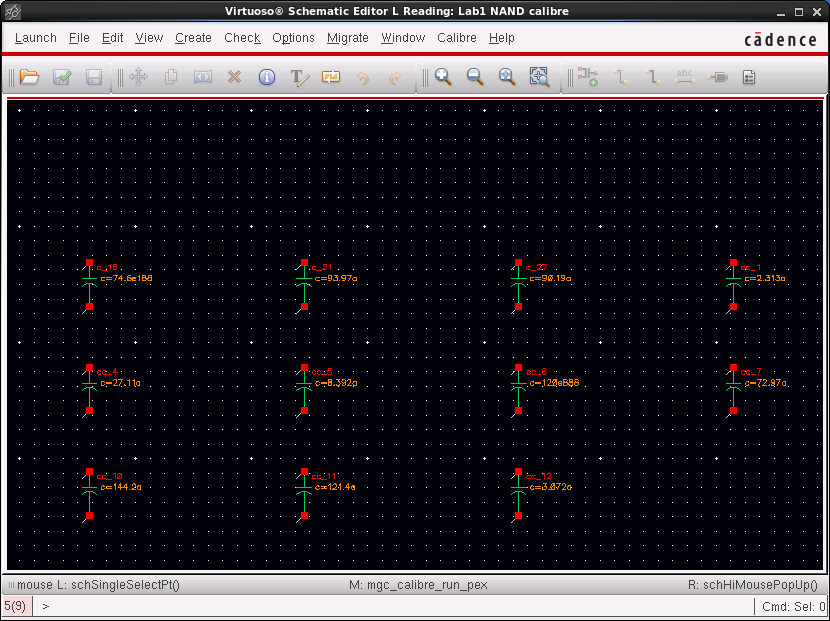This screenshot has width=830, height=621.
Task: Minimize the Virtuoso window
Action: point(781,13)
